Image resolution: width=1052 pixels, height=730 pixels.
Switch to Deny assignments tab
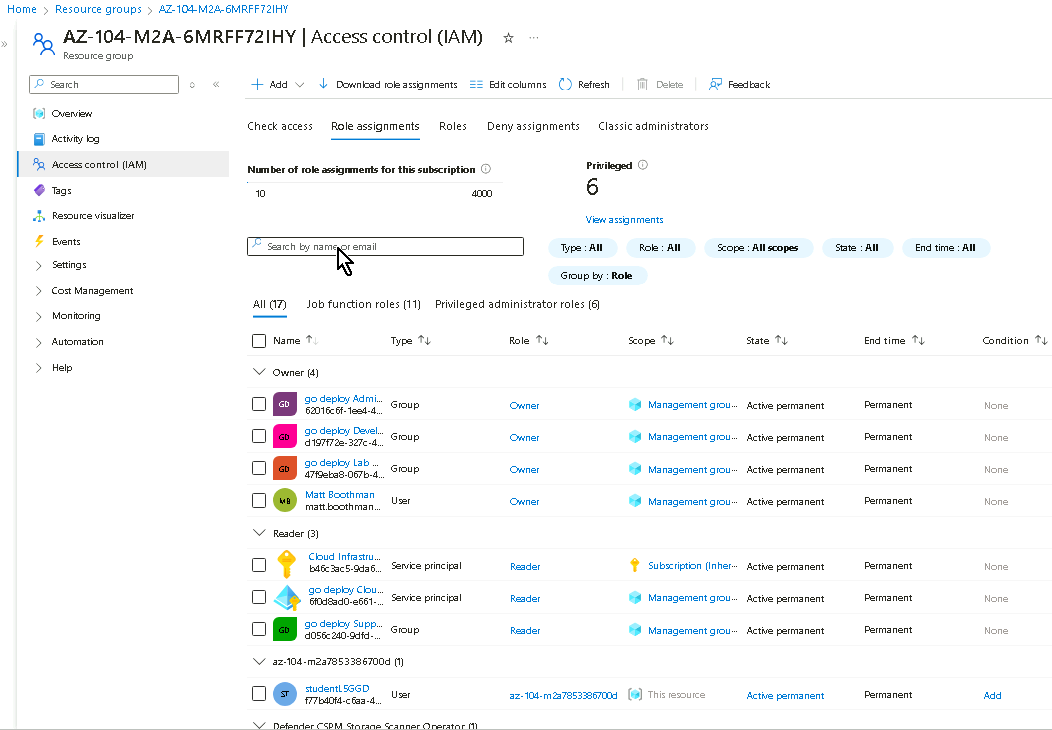[x=533, y=126]
